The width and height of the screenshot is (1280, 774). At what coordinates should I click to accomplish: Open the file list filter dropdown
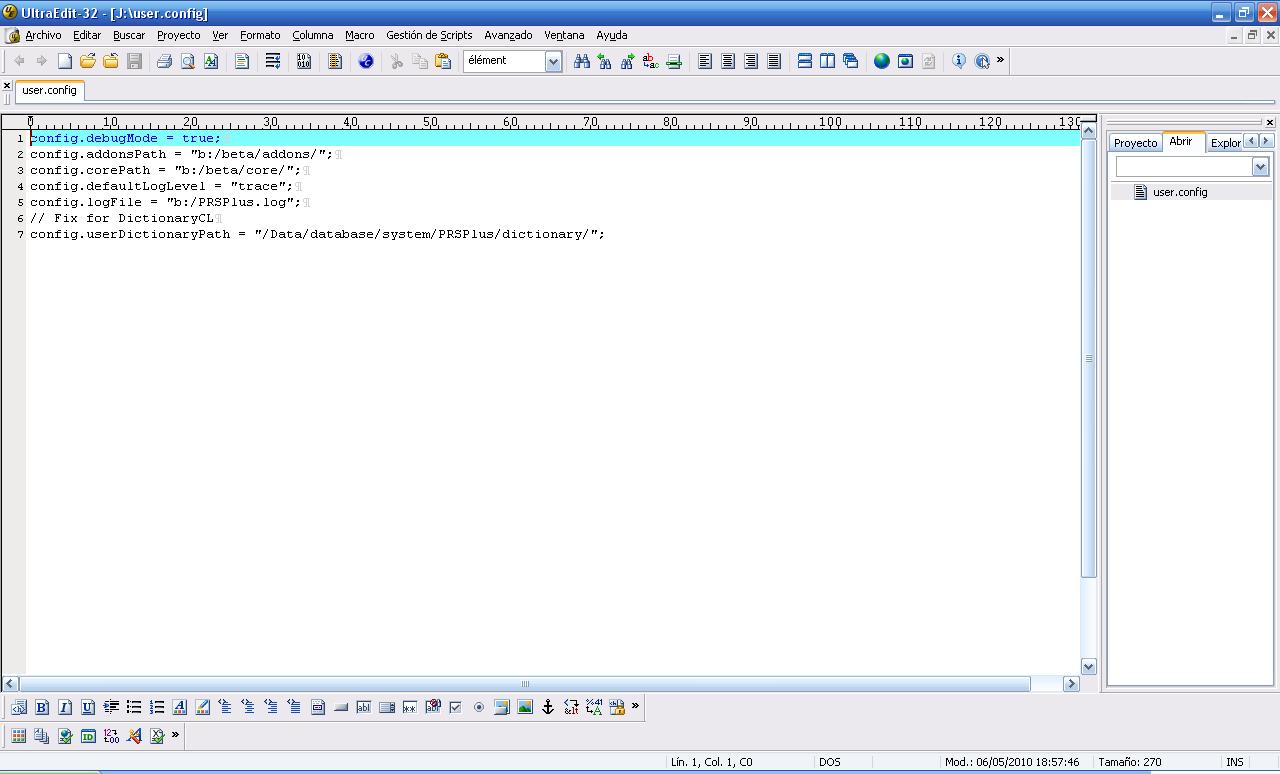[1260, 167]
